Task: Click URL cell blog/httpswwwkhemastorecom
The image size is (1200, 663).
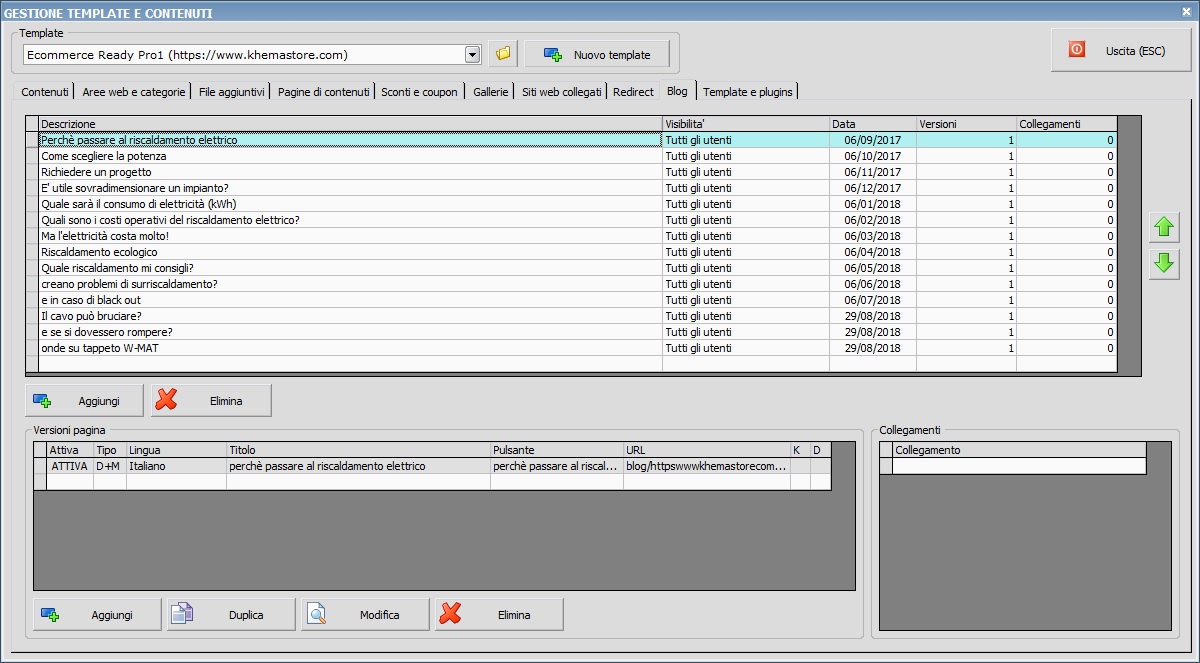Action: pos(707,466)
